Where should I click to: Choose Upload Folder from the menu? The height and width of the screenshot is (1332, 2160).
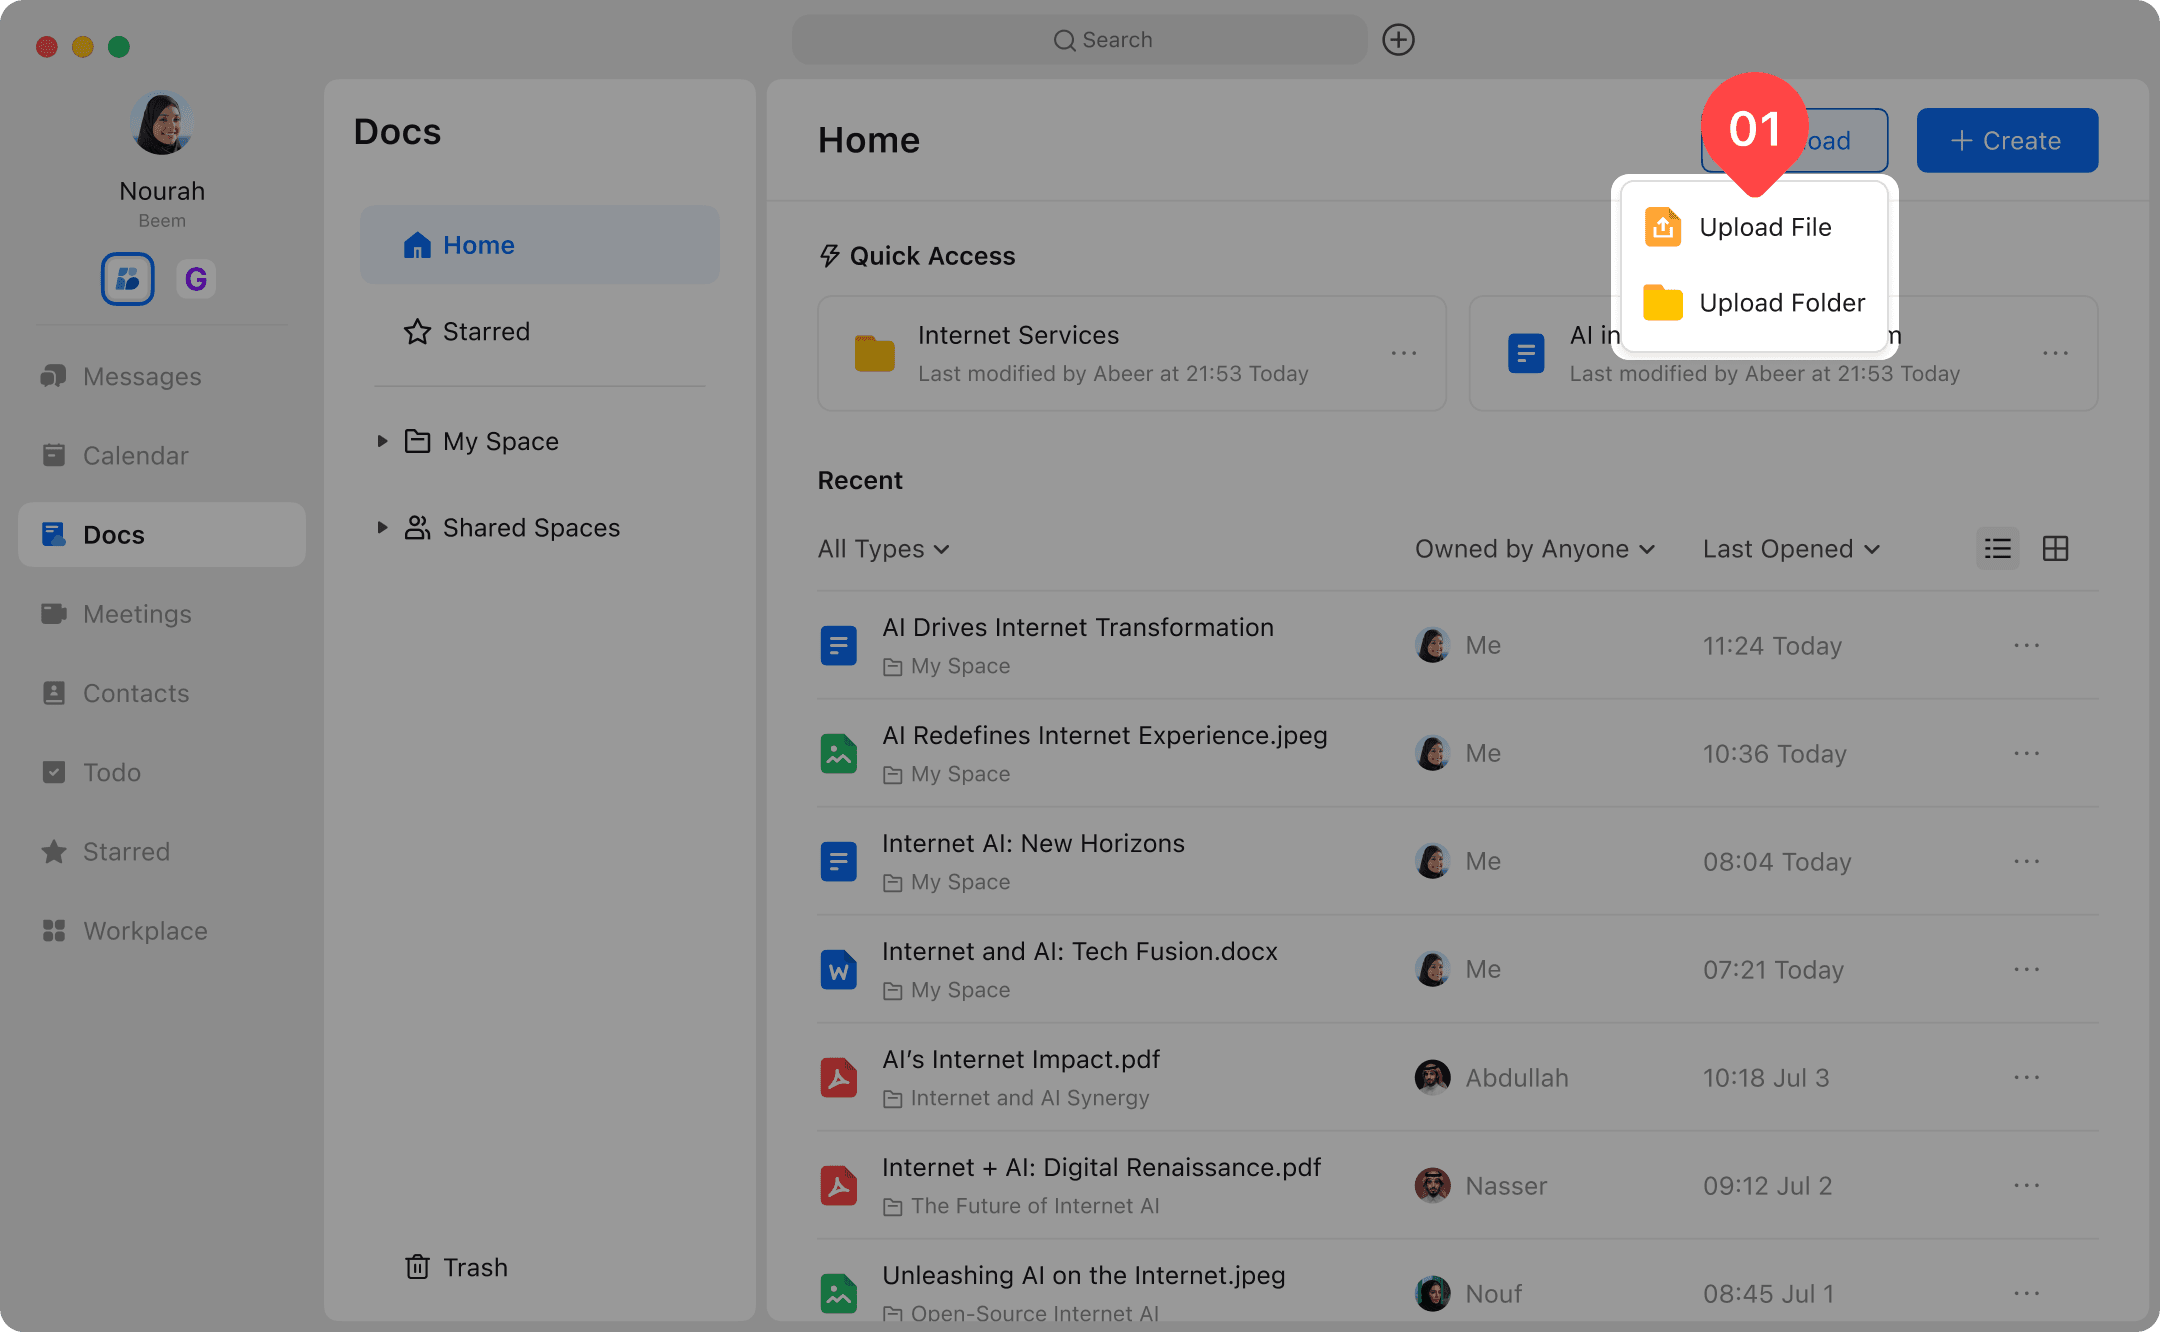click(1781, 303)
